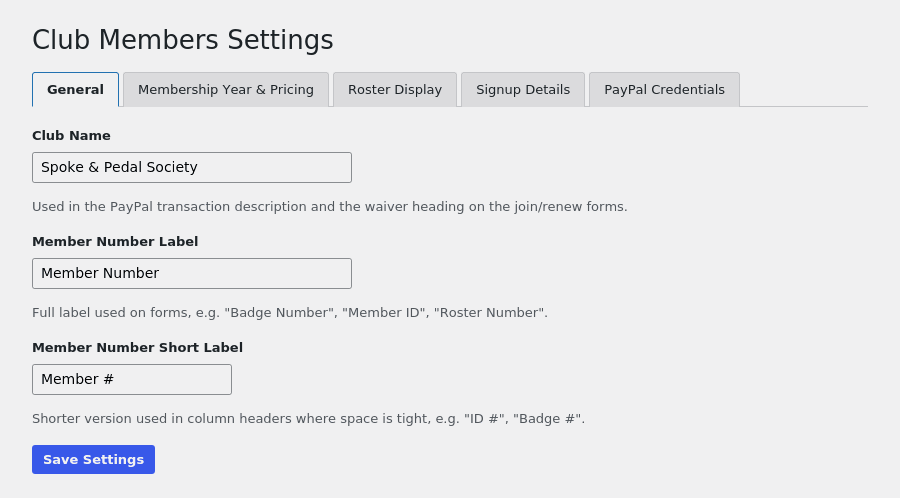Click the 'Member Number Short Label' heading
900x498 pixels.
pyautogui.click(x=137, y=348)
